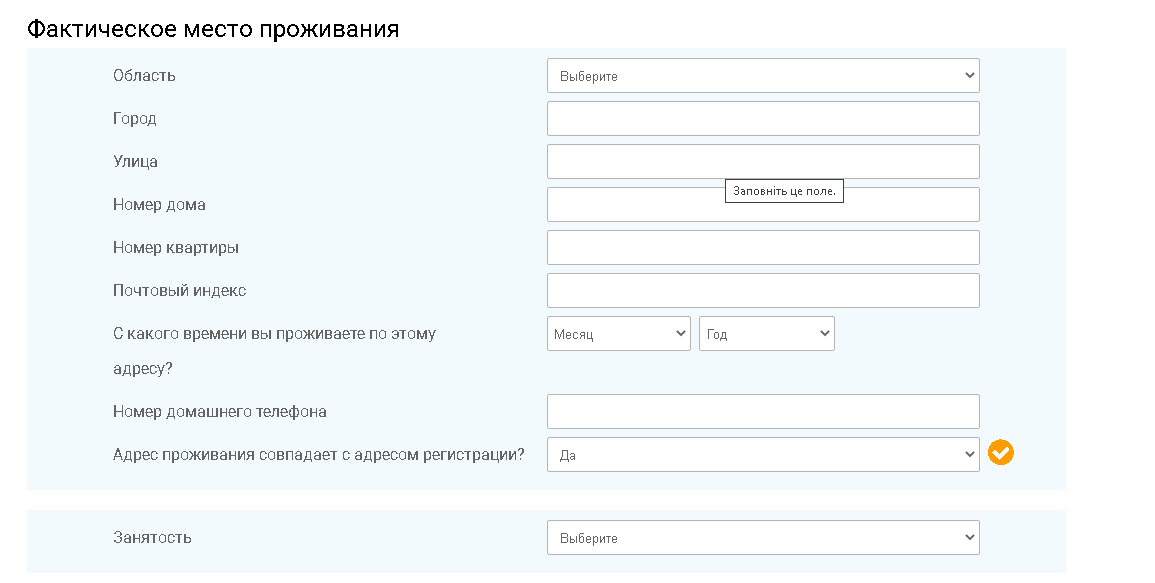The width and height of the screenshot is (1155, 583).
Task: Click the Область label text
Action: pos(144,75)
